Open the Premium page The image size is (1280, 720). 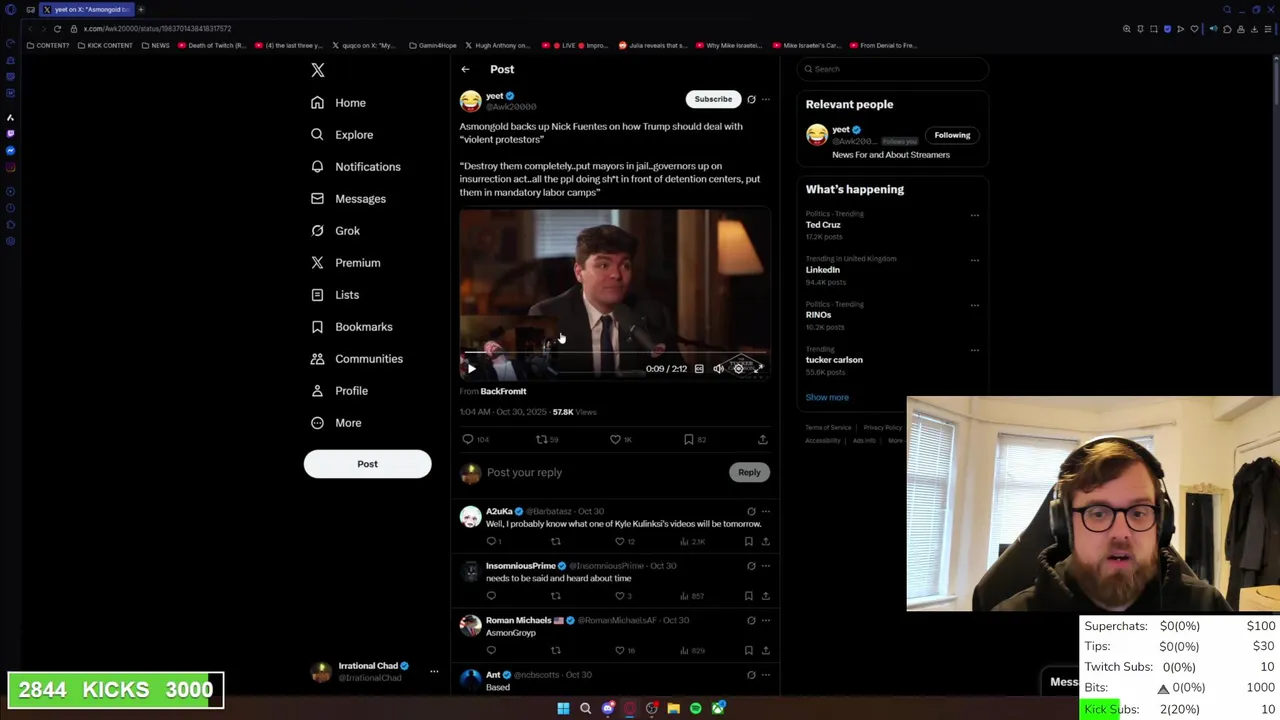point(345,263)
